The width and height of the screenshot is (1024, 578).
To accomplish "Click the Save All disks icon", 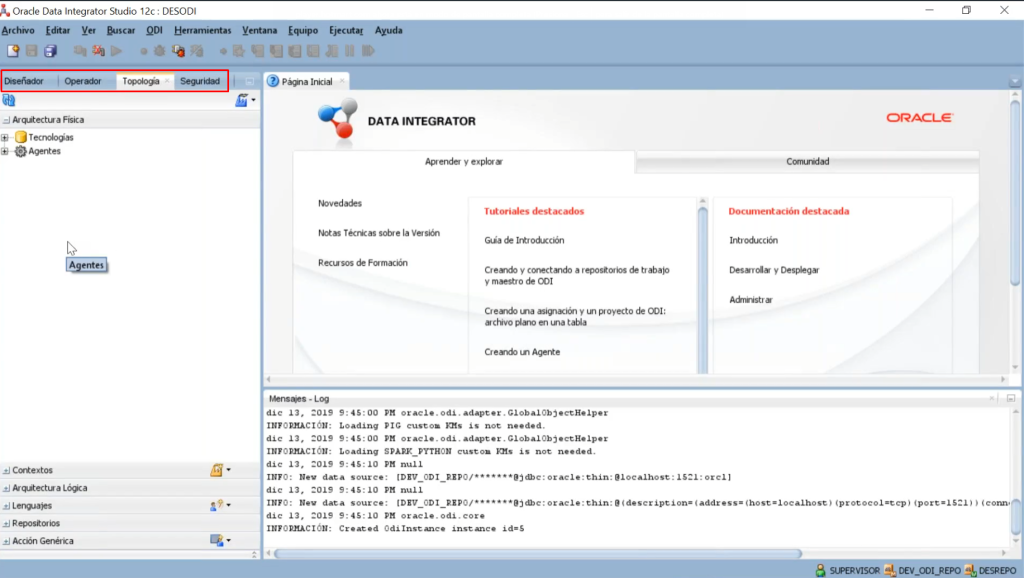I will [50, 51].
